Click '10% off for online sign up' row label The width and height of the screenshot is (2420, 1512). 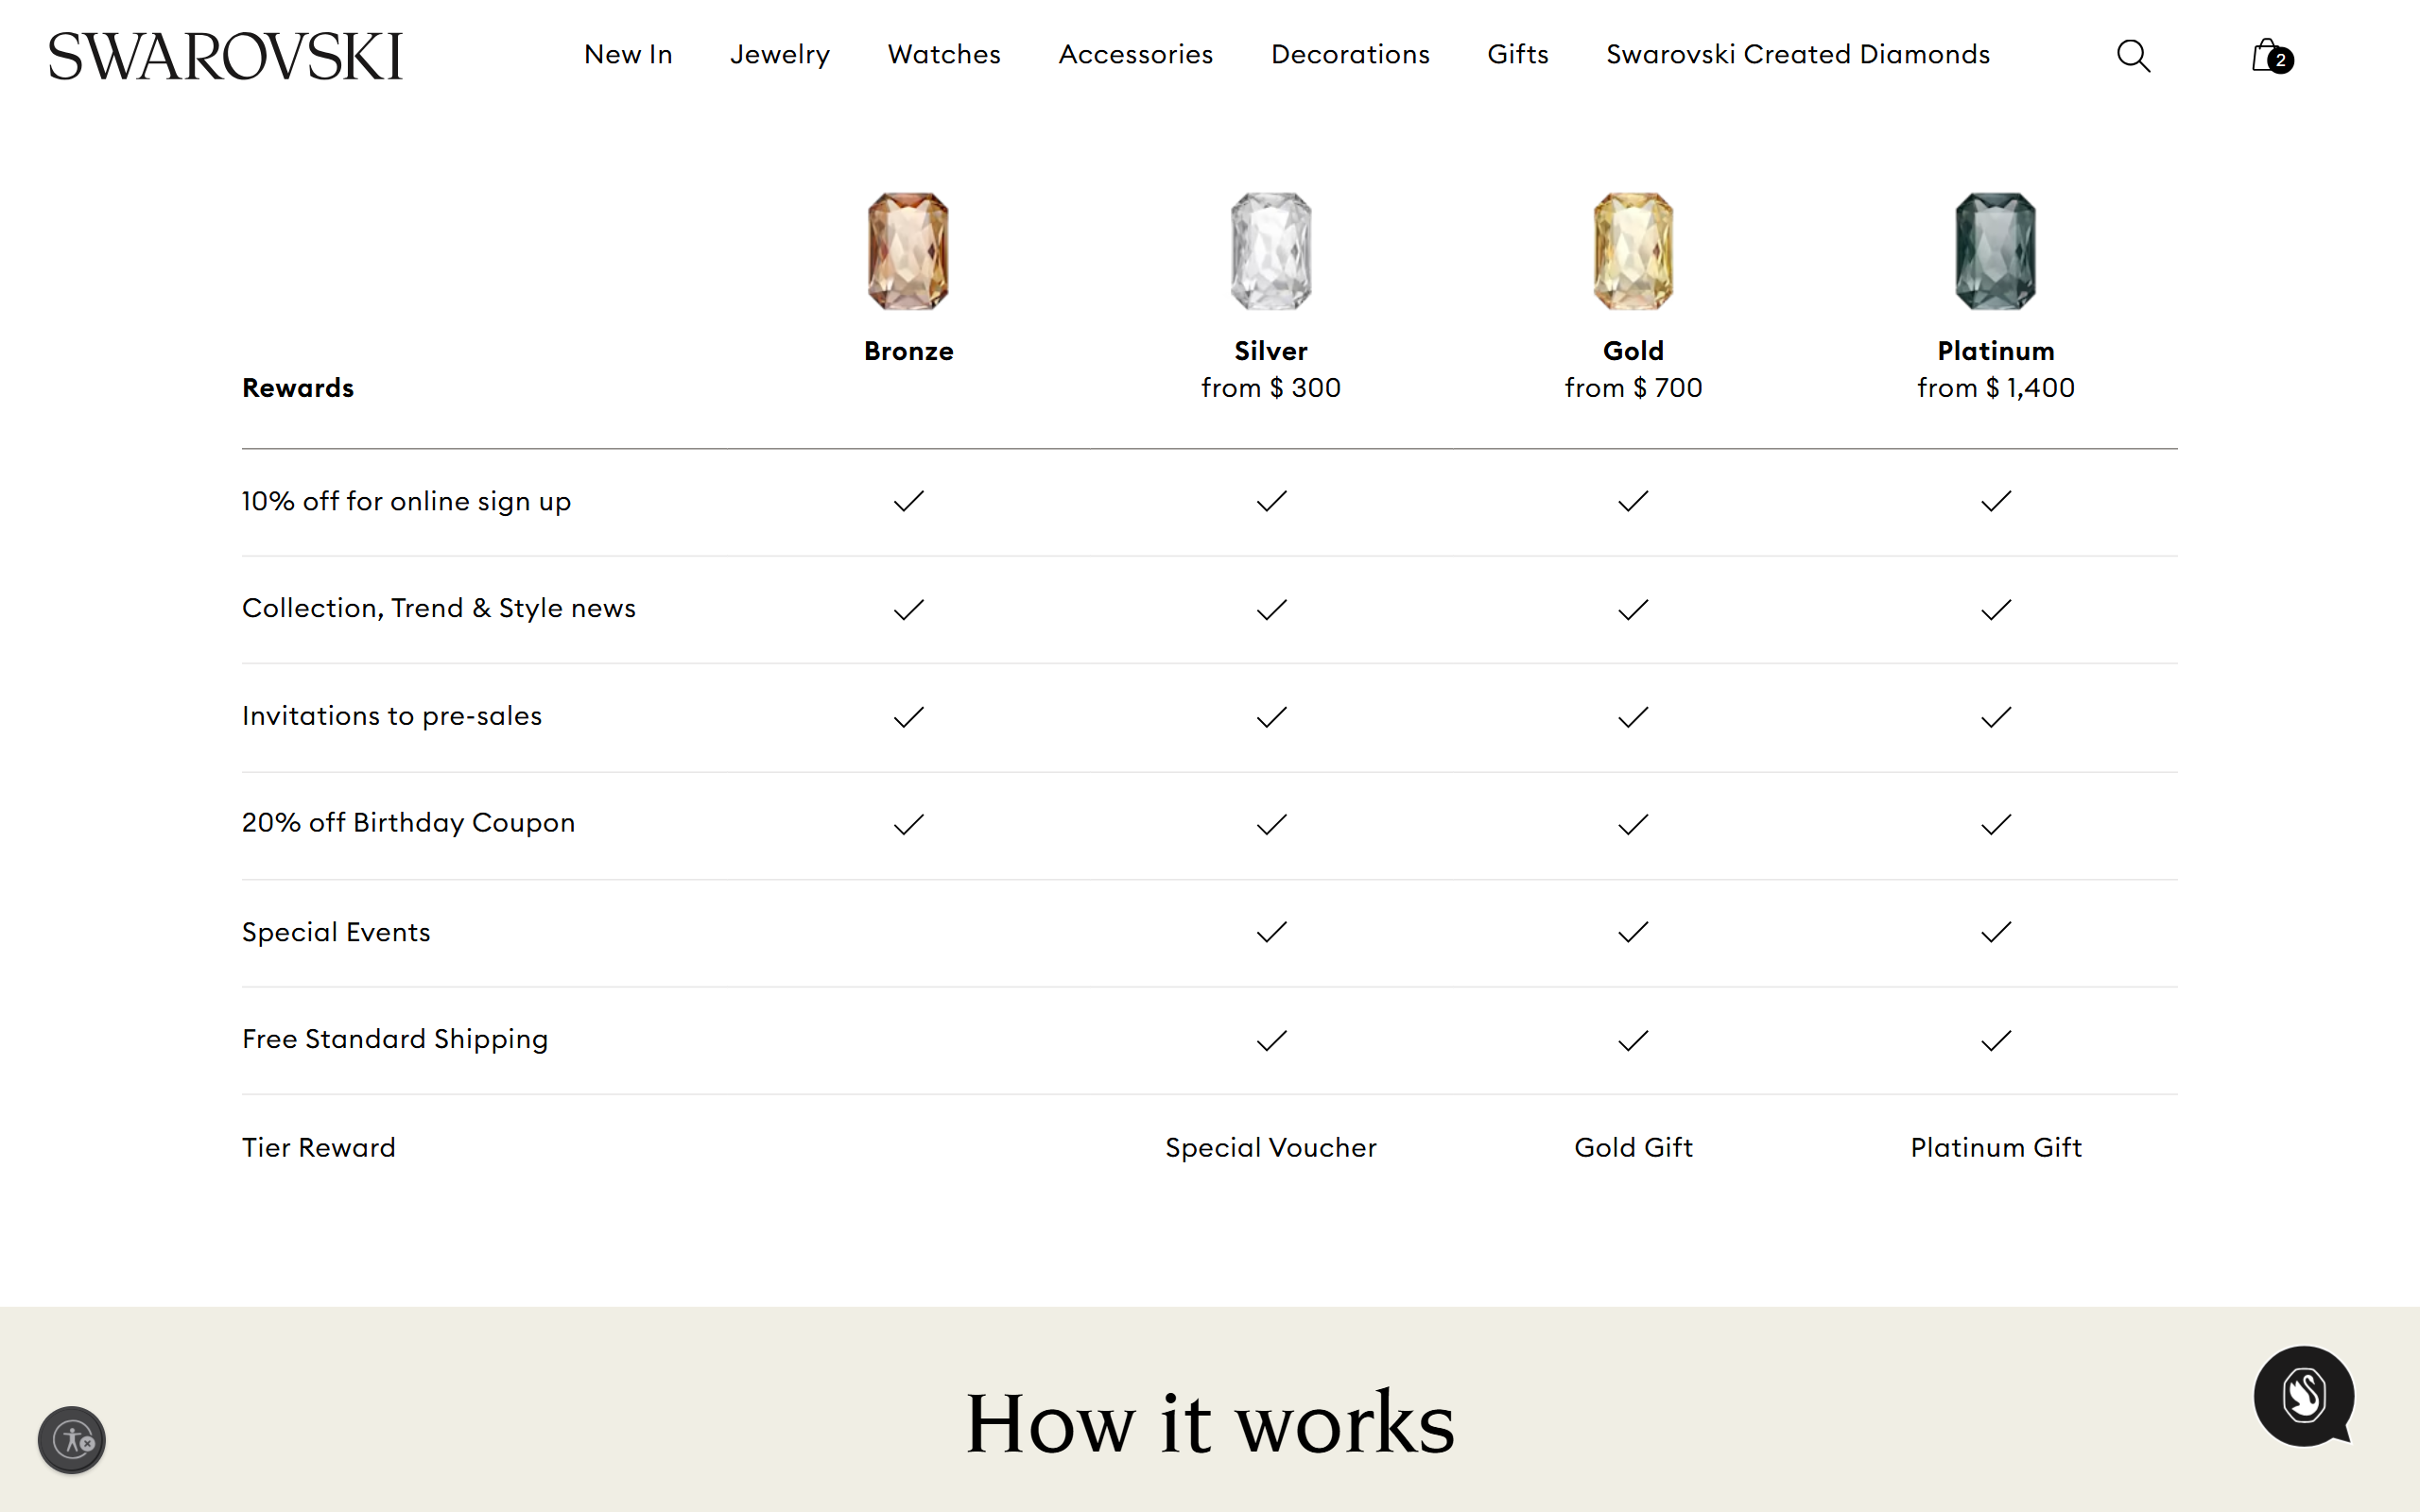pyautogui.click(x=406, y=501)
